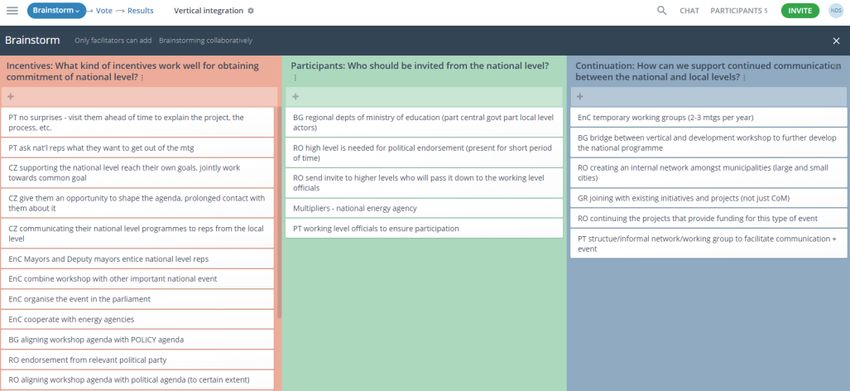Add a card to Participants column
850x391 pixels.
424,97
